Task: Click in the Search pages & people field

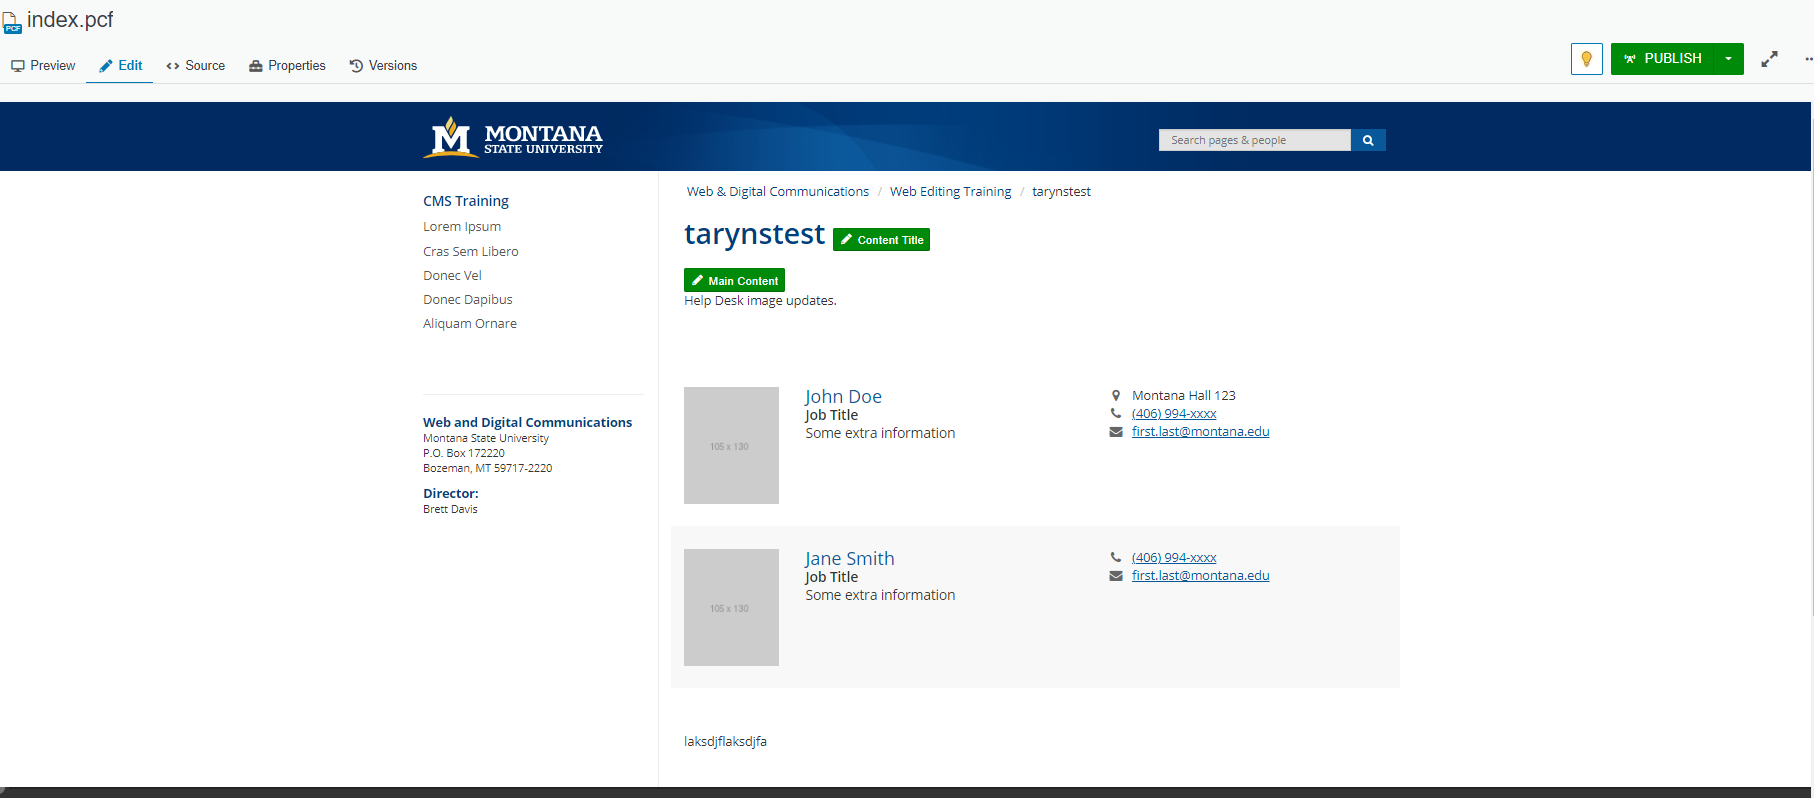Action: point(1254,140)
